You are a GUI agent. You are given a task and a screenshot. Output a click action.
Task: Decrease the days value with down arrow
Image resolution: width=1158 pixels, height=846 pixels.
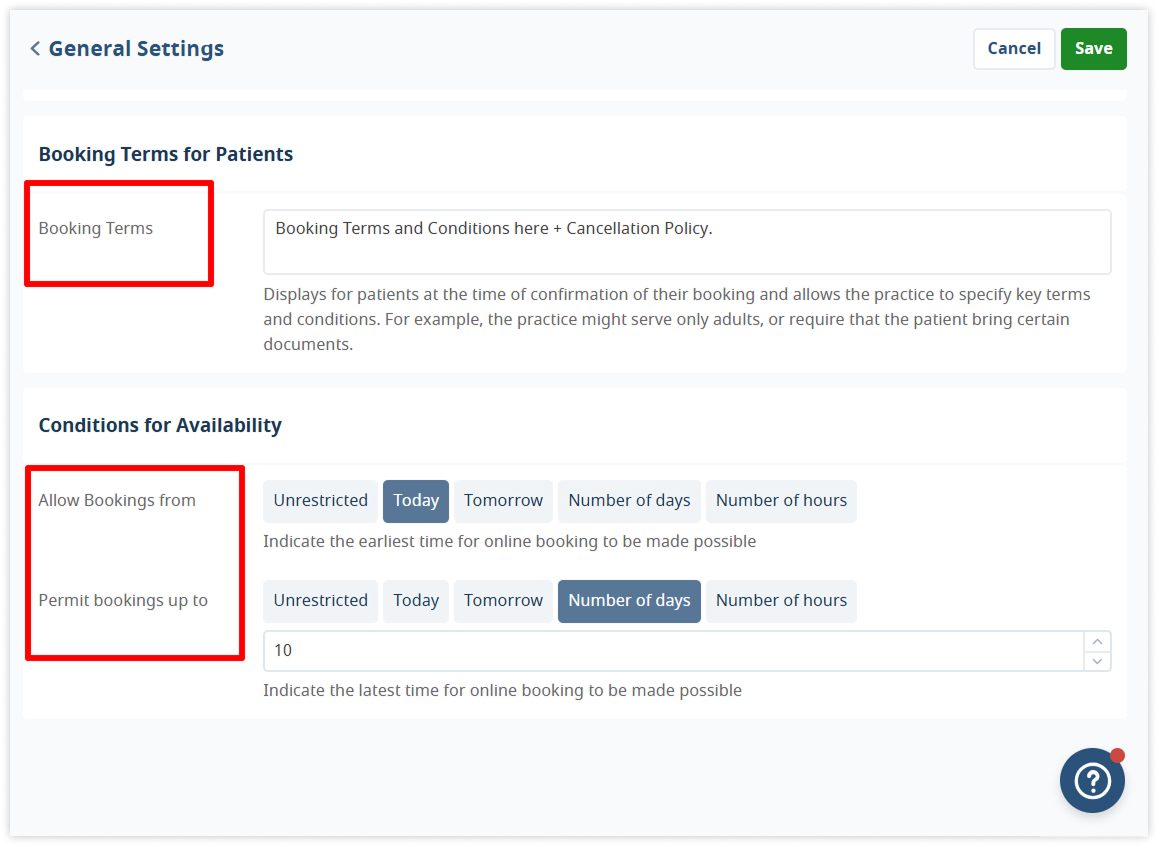[1097, 661]
